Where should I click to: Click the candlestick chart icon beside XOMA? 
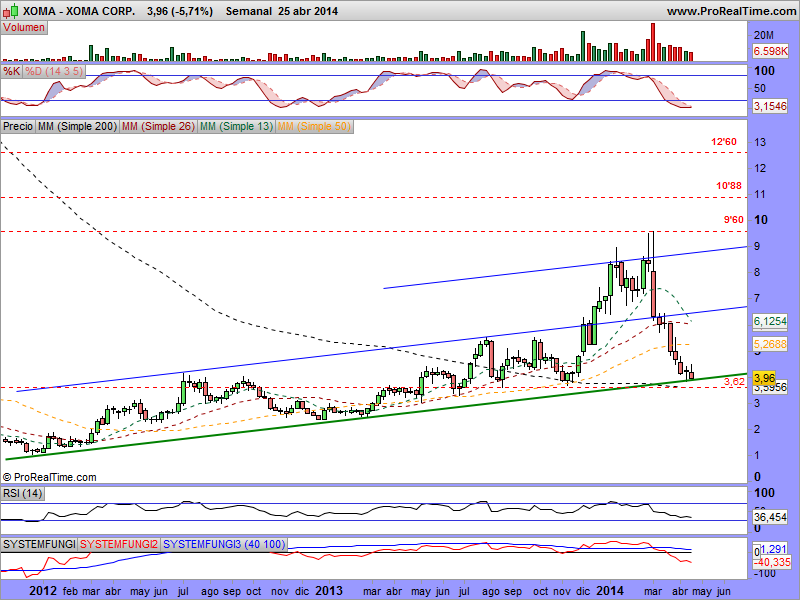pyautogui.click(x=11, y=10)
